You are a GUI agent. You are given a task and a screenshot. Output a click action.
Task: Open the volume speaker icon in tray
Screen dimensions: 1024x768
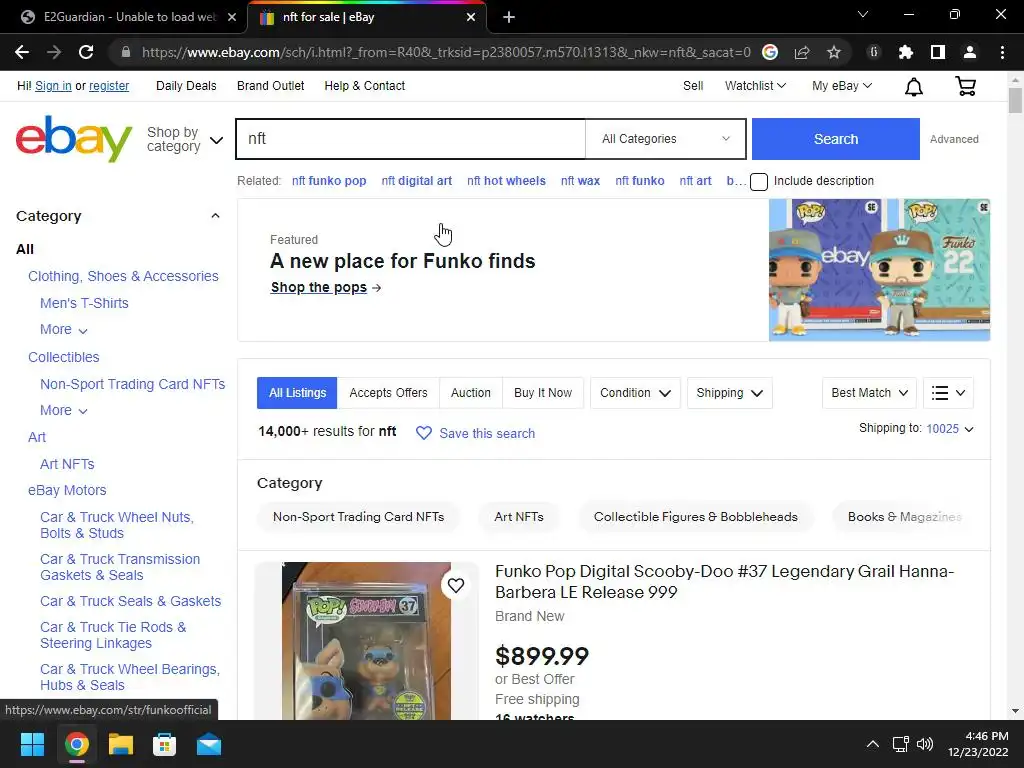(x=925, y=744)
